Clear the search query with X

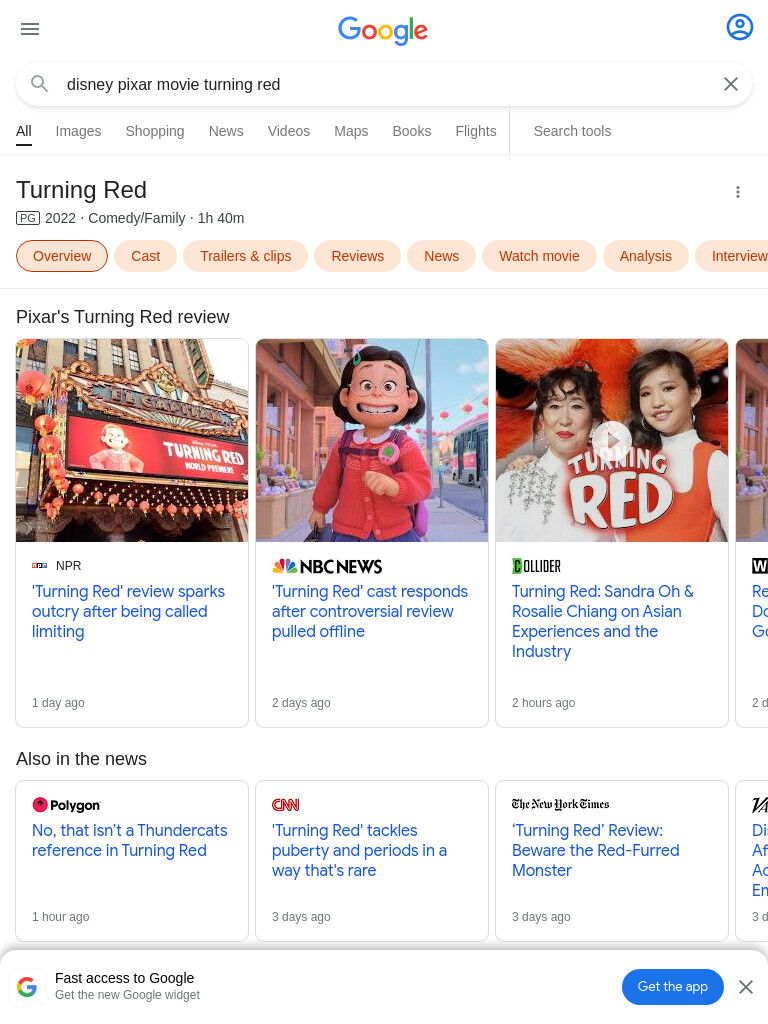731,84
